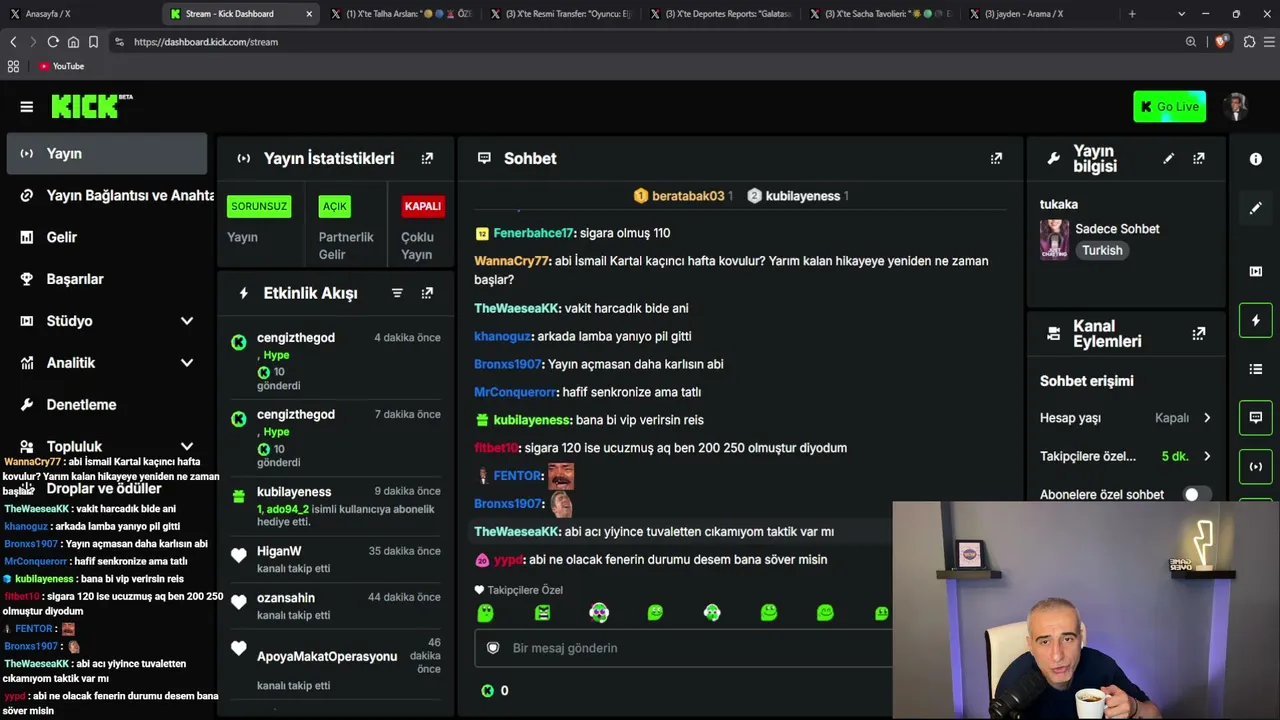The width and height of the screenshot is (1280, 720).
Task: Expand the Stüdyo sidebar section
Action: [187, 321]
